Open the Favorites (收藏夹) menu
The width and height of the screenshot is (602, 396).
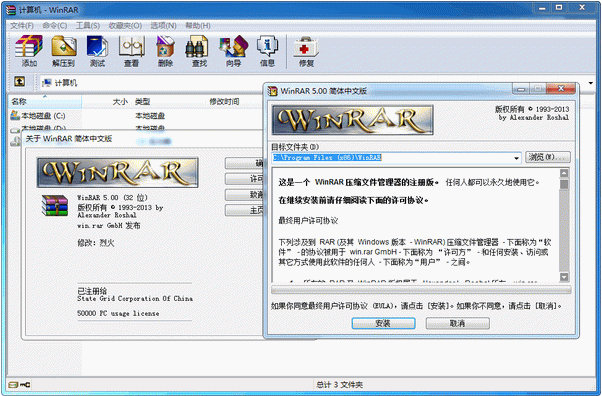(x=125, y=26)
